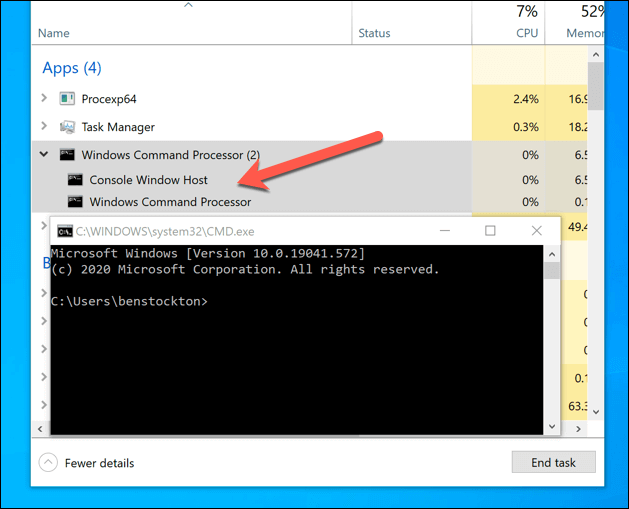The image size is (629, 509).
Task: Maximize the CMD.exe window
Action: [x=490, y=231]
